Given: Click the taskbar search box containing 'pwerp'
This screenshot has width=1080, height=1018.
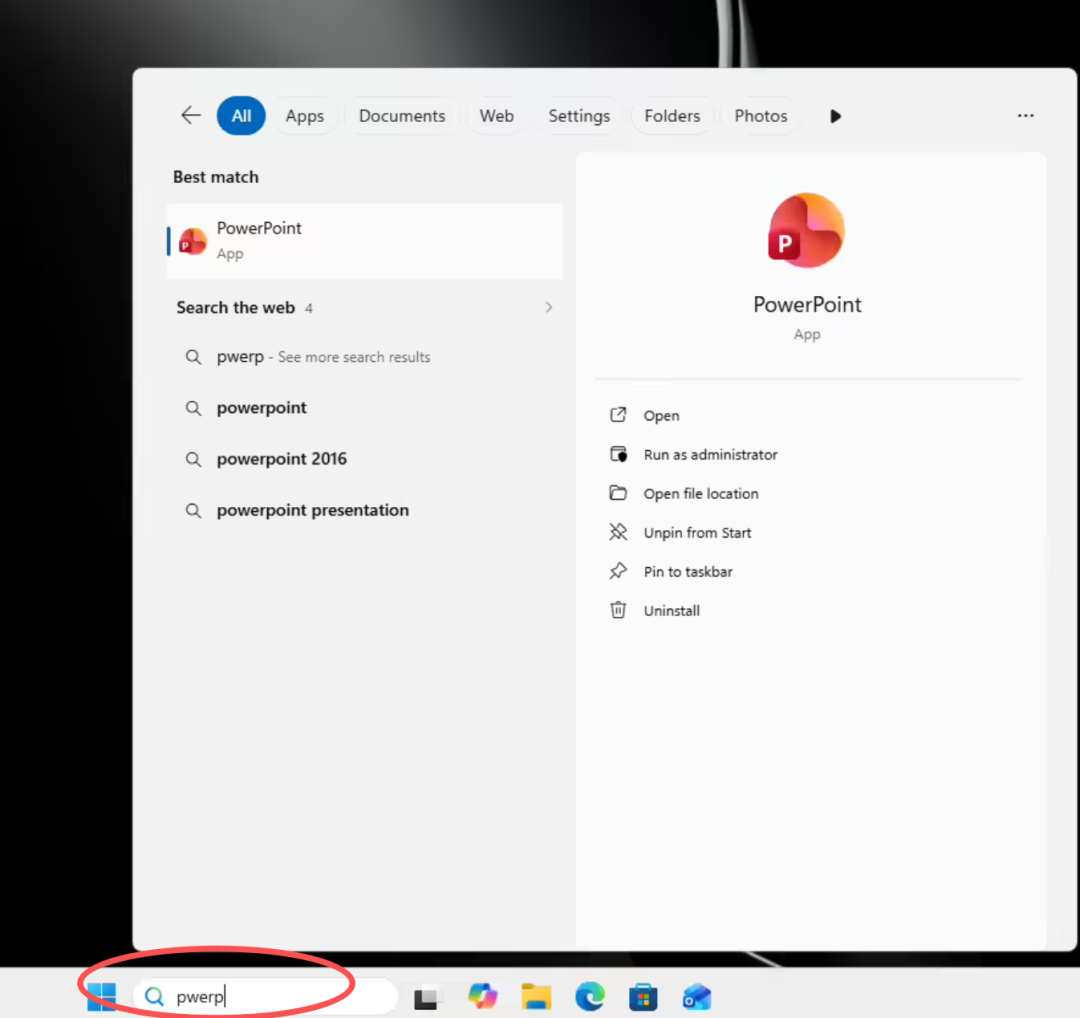Looking at the screenshot, I should coord(266,997).
